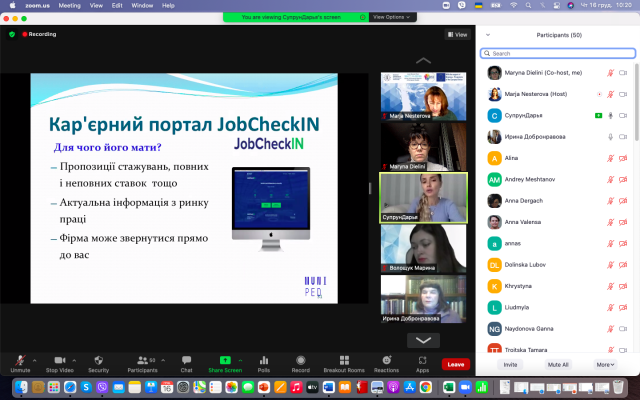The height and width of the screenshot is (400, 640).
Task: Open the Chat panel
Action: click(x=187, y=364)
